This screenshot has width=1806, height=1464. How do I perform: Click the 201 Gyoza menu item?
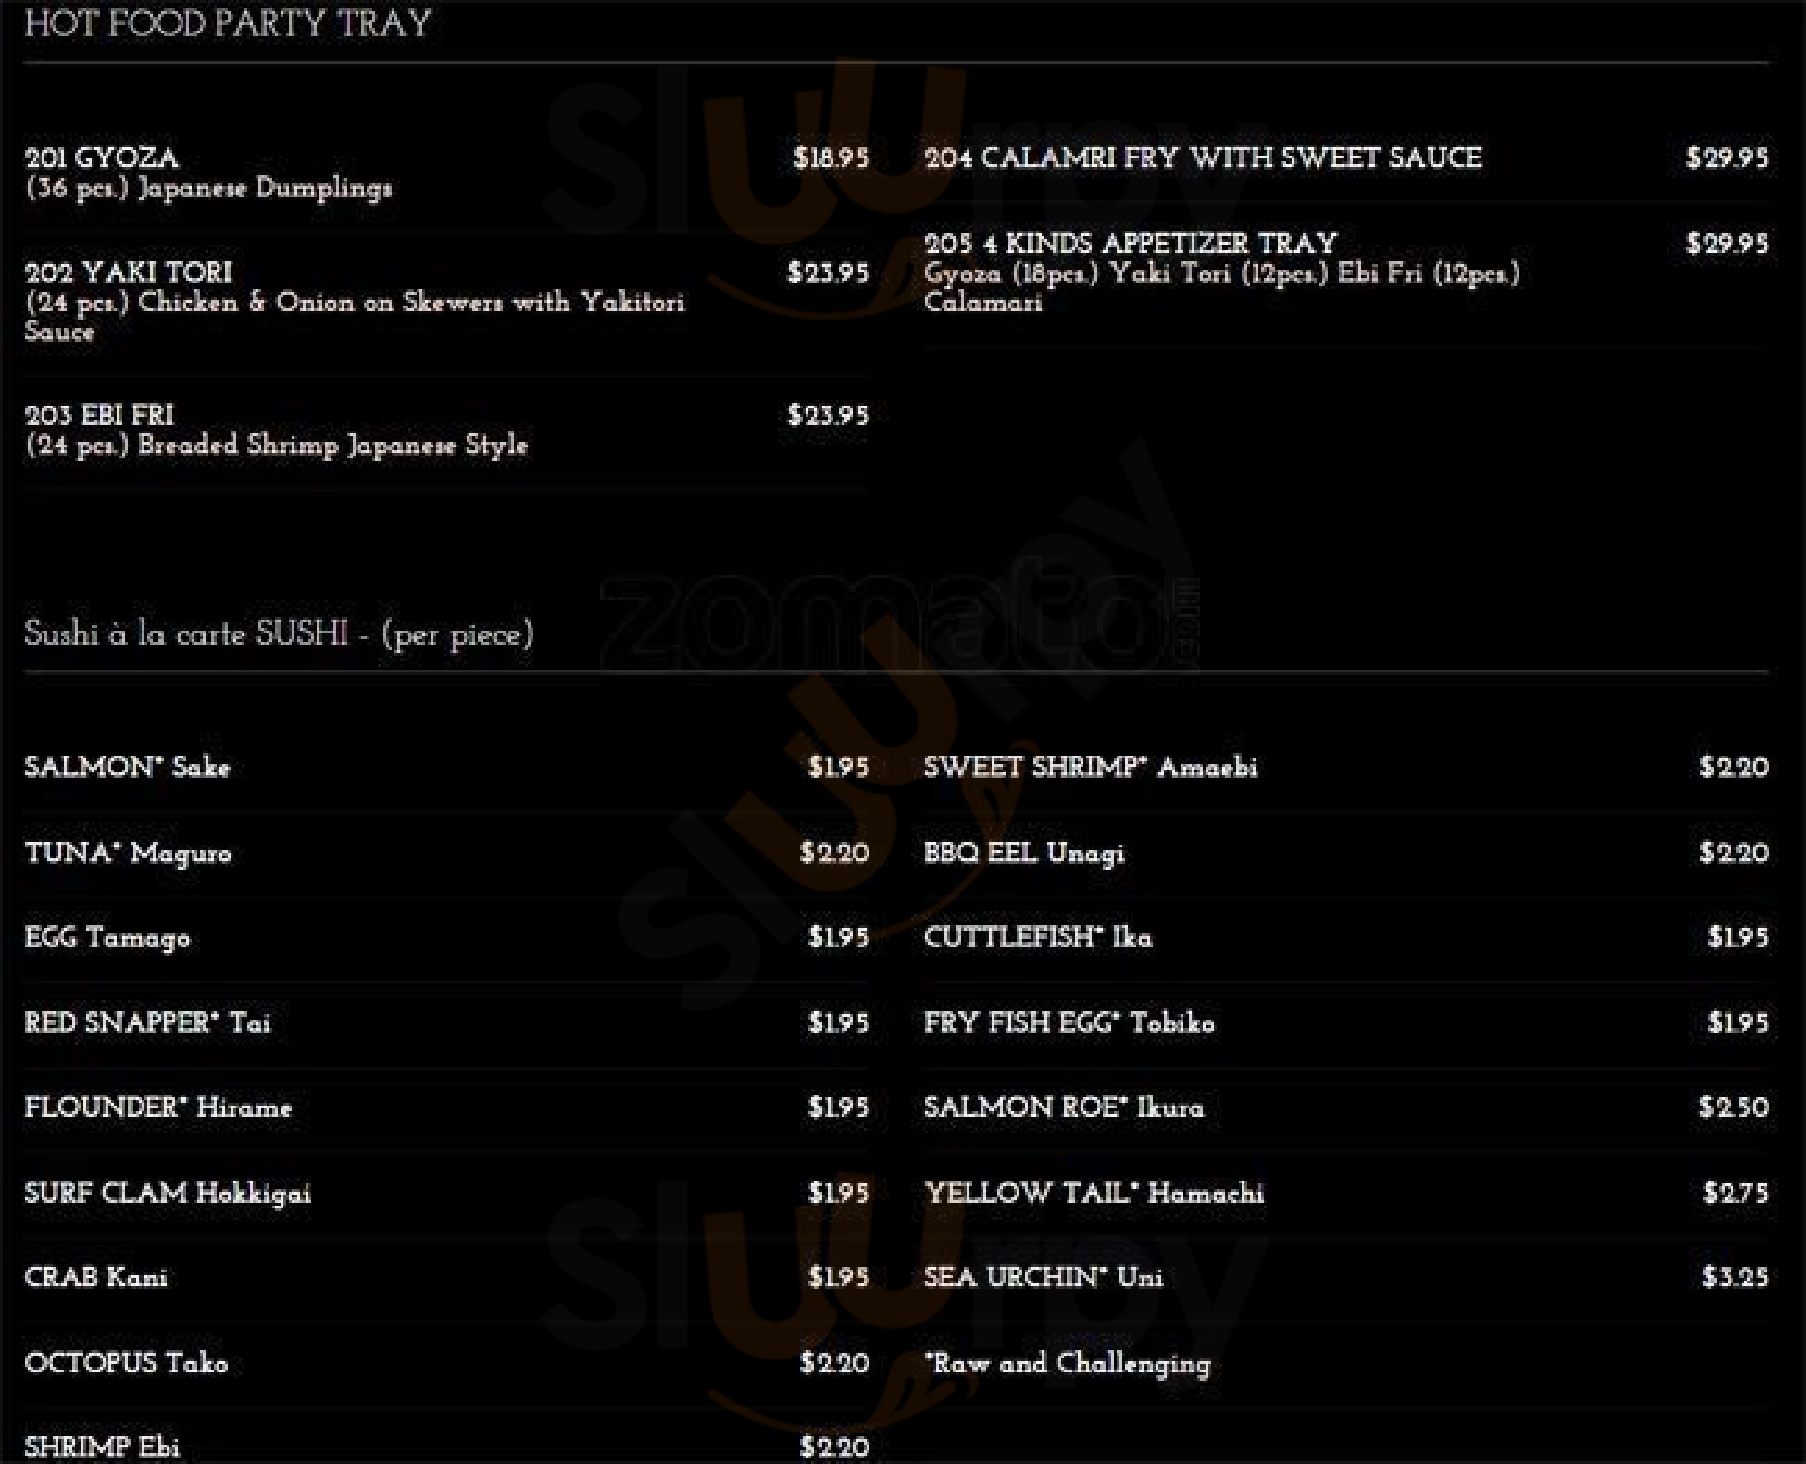point(102,158)
